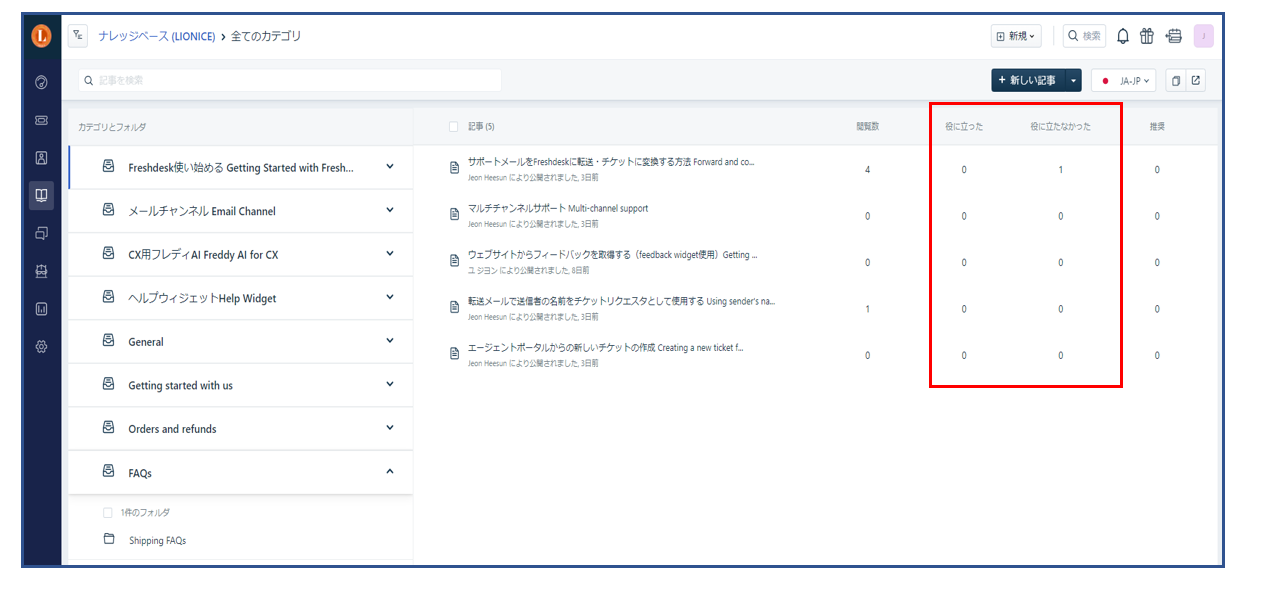
Task: Click the General category drawer icon
Action: tap(108, 340)
